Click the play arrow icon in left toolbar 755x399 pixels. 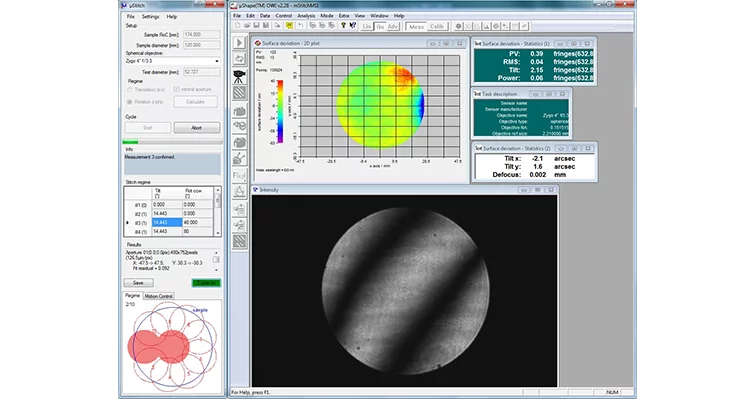(x=239, y=43)
